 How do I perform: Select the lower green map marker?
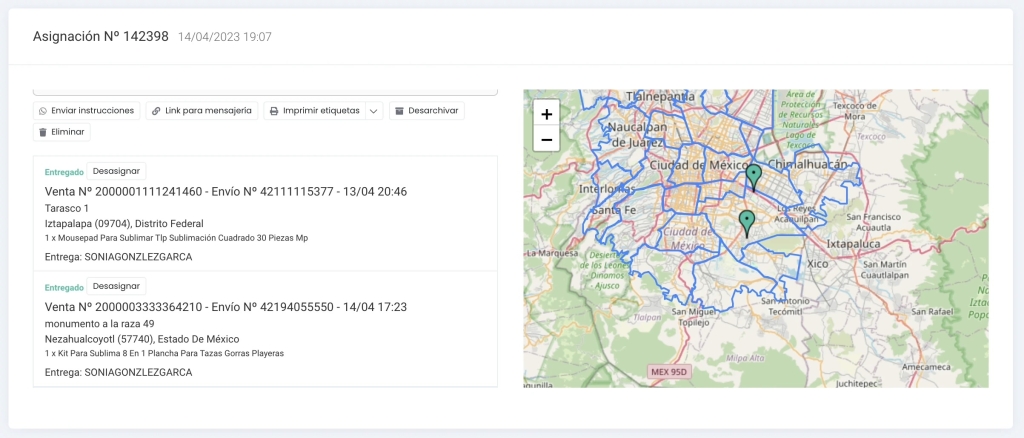(746, 222)
